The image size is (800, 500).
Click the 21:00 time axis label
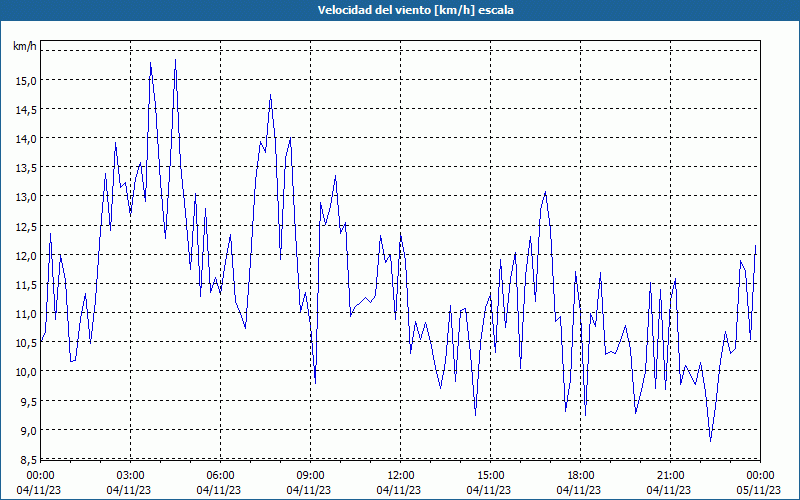(x=670, y=476)
